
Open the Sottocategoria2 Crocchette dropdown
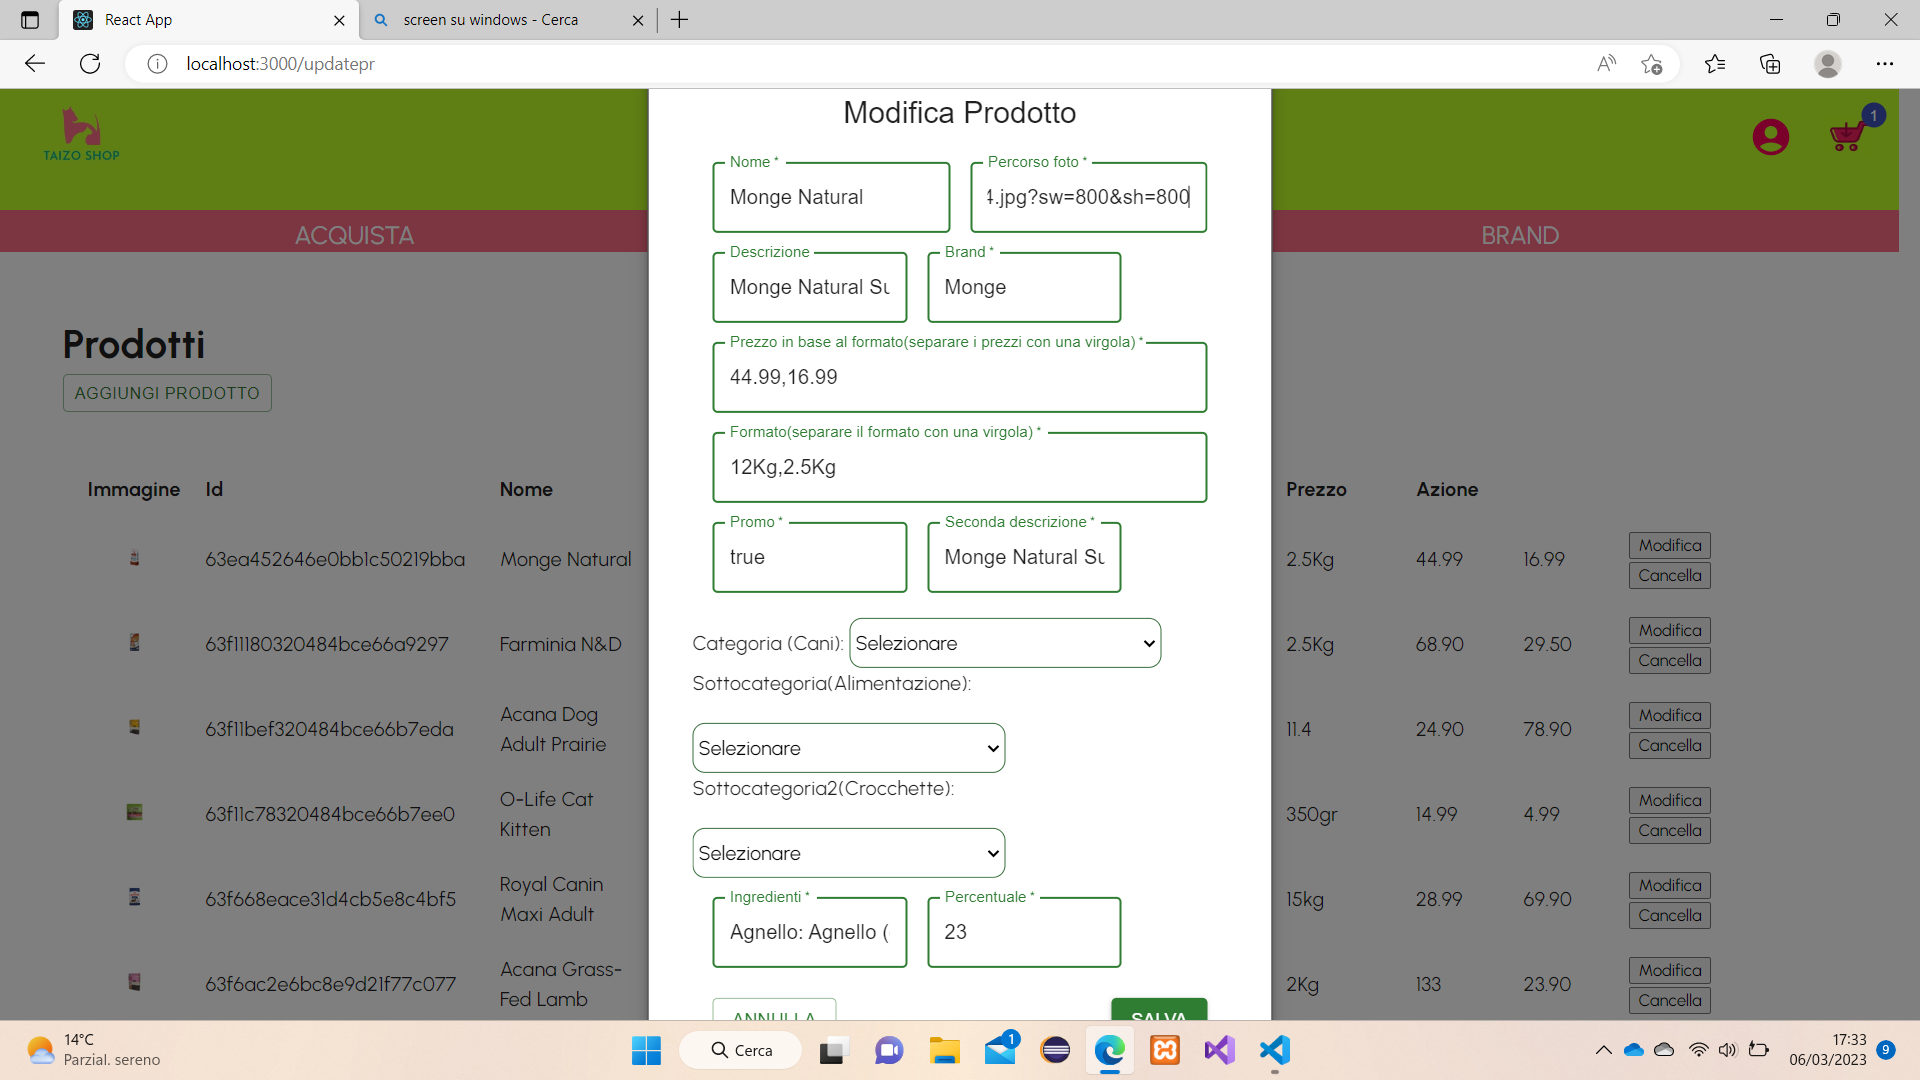click(847, 852)
